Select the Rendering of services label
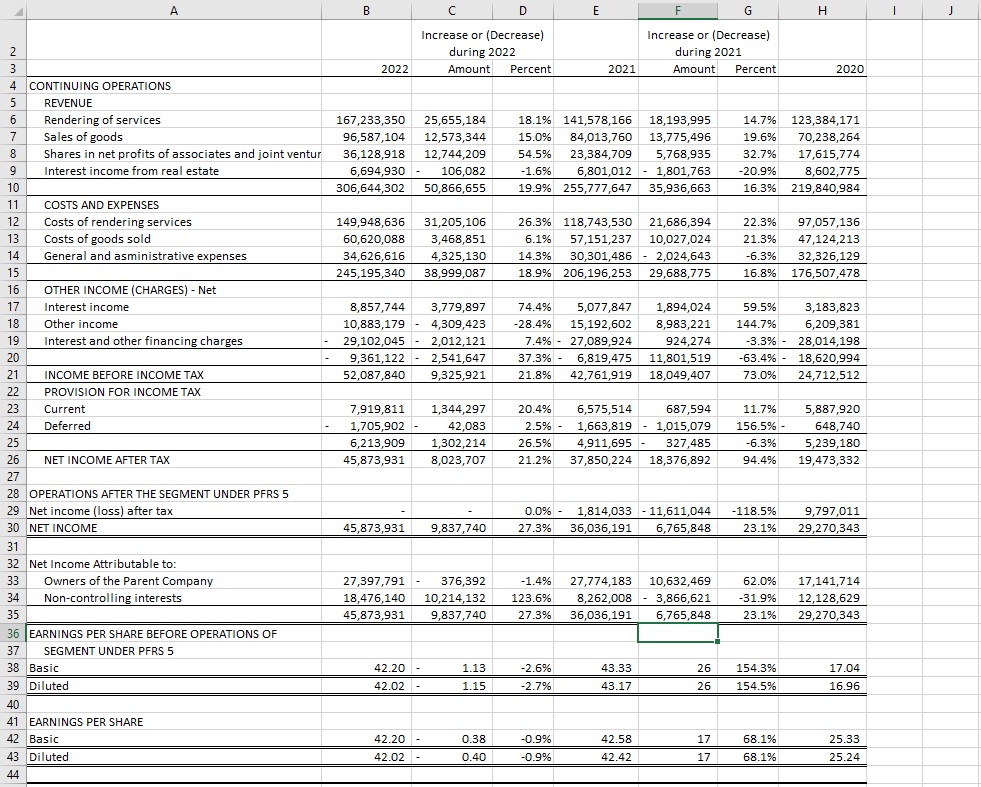Viewport: 981px width, 787px height. (102, 120)
